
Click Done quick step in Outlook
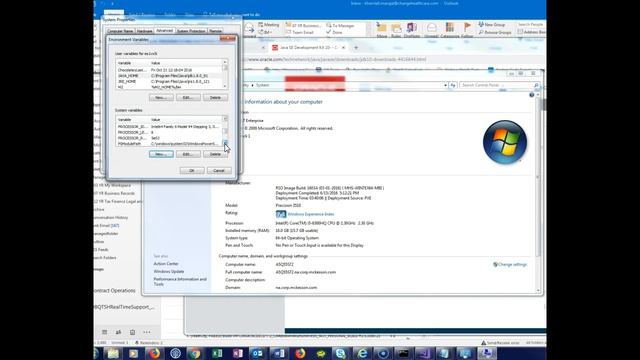pyautogui.click(x=334, y=32)
